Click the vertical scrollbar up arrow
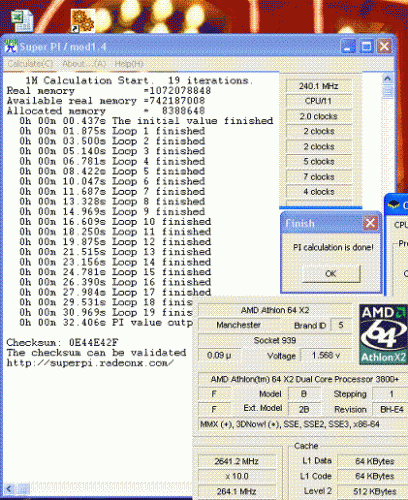 tap(388, 79)
